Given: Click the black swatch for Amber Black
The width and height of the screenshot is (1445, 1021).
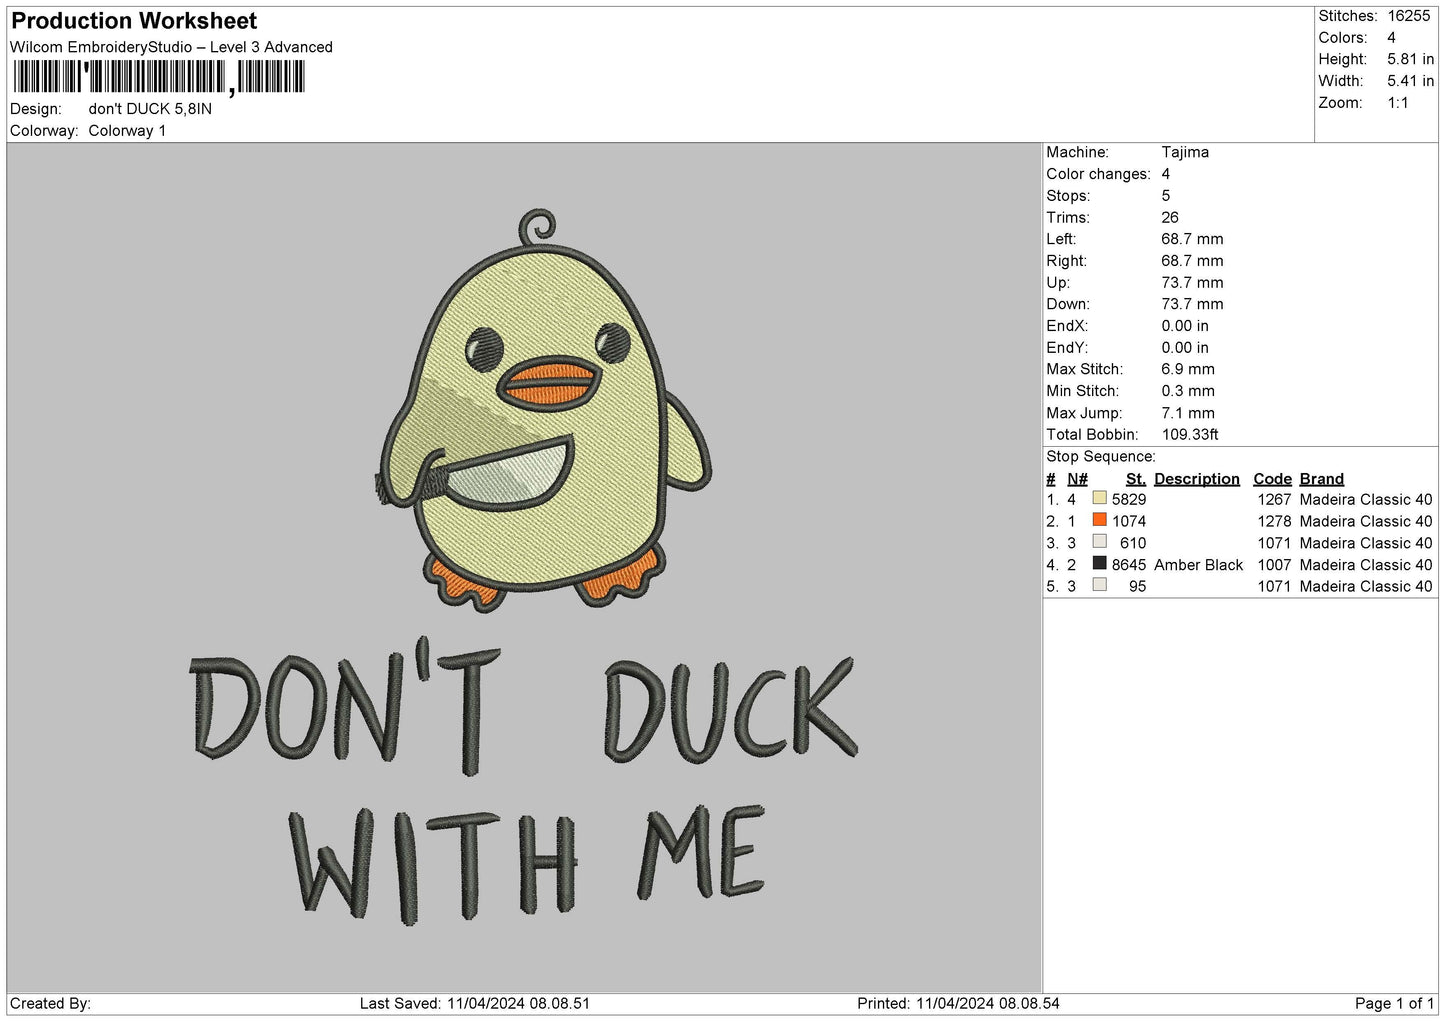Looking at the screenshot, I should coord(1100,564).
